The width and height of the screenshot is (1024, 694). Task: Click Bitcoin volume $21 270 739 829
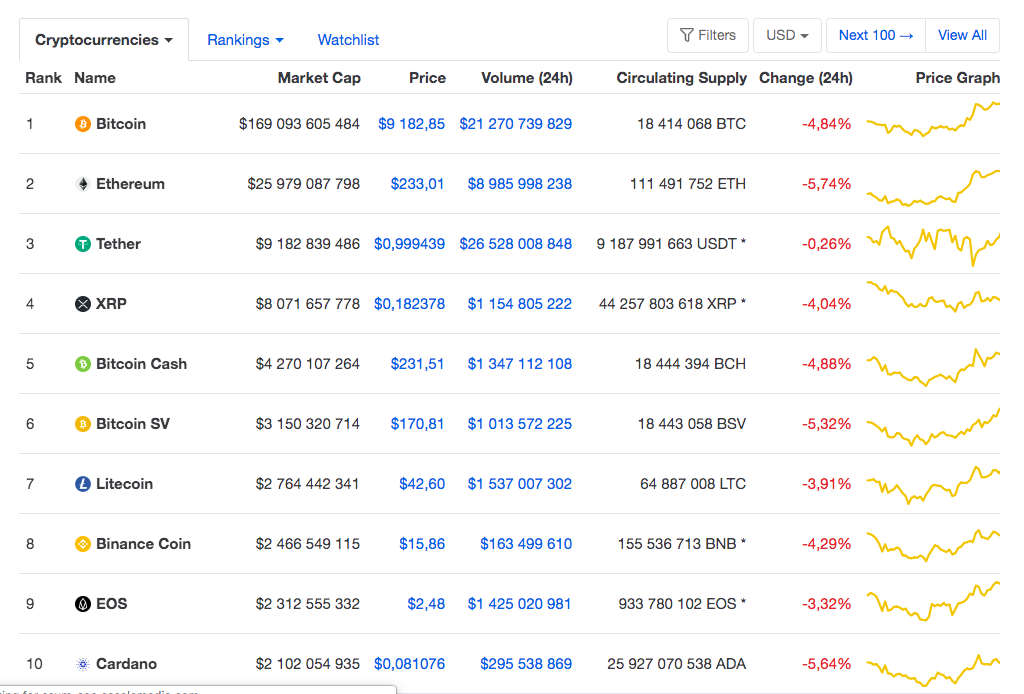[515, 124]
